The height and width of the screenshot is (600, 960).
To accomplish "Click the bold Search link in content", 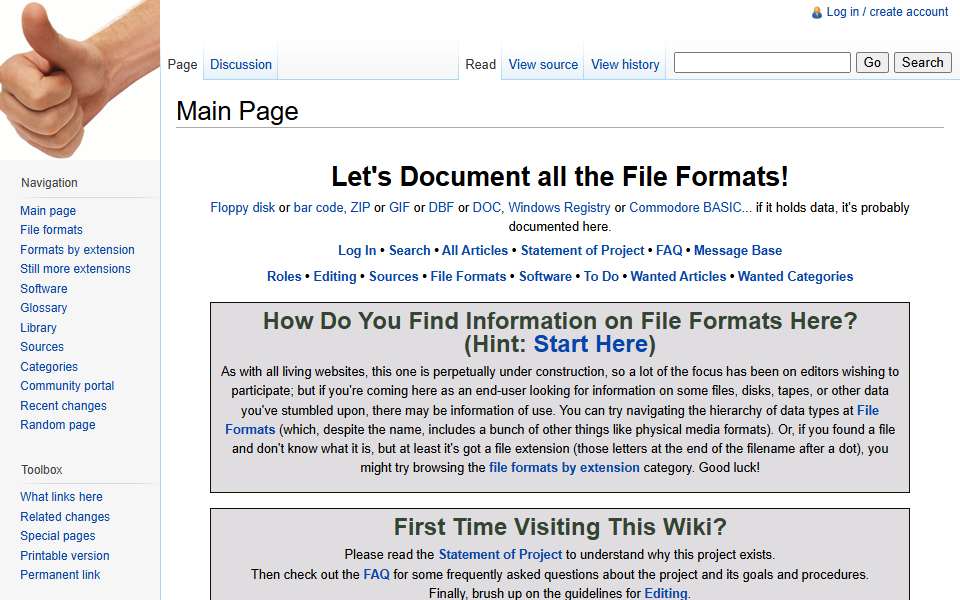I will 410,250.
